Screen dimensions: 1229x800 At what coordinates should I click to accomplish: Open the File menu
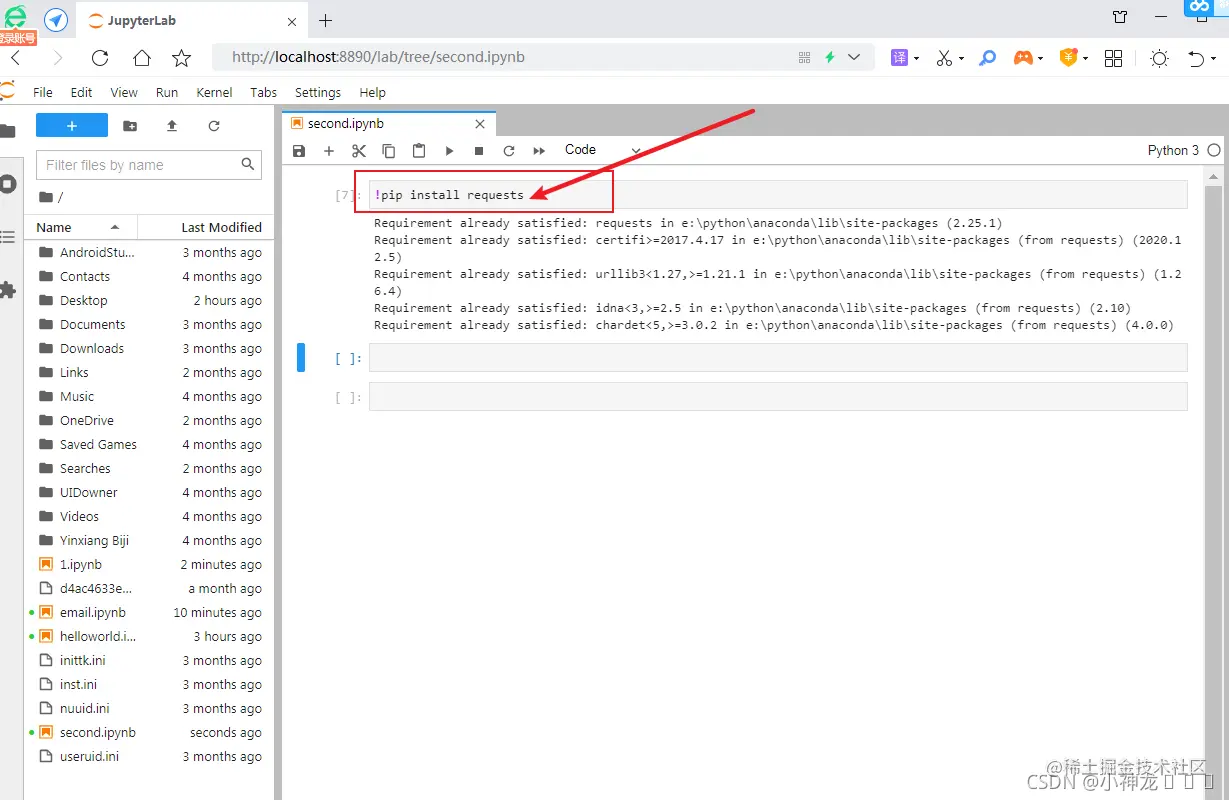43,92
